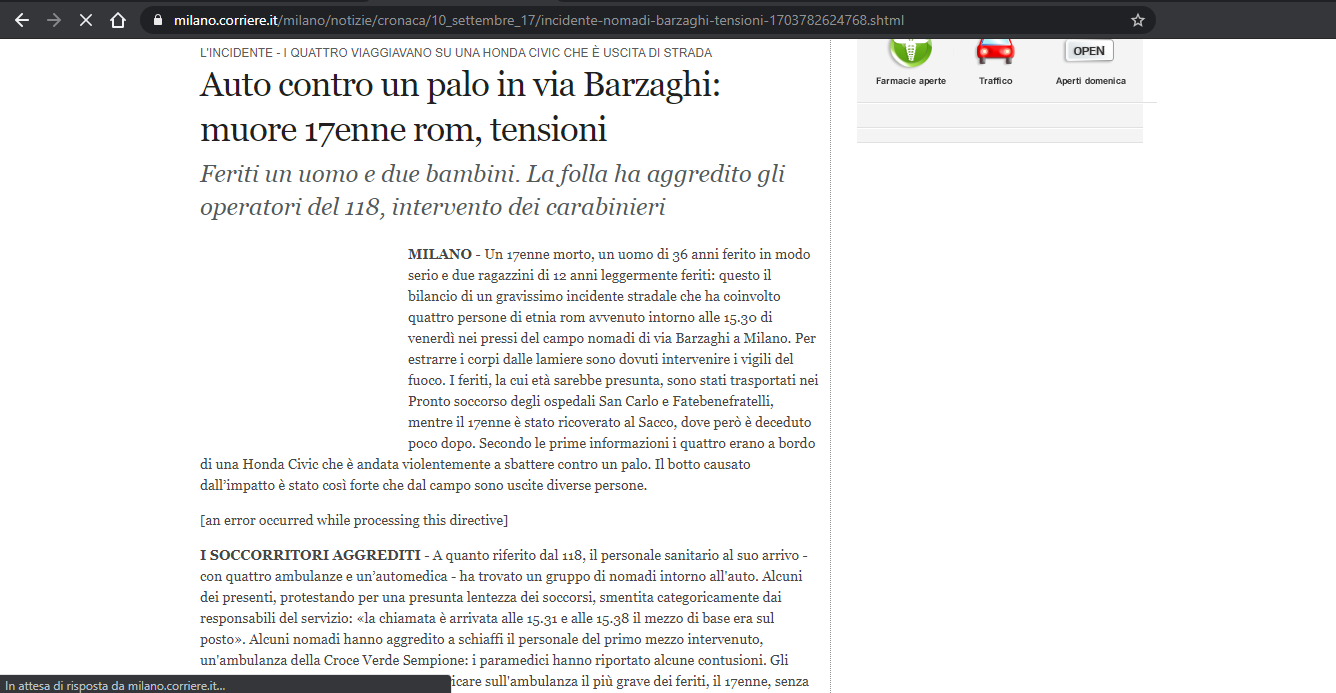
Task: View site security info via lock icon
Action: point(158,20)
